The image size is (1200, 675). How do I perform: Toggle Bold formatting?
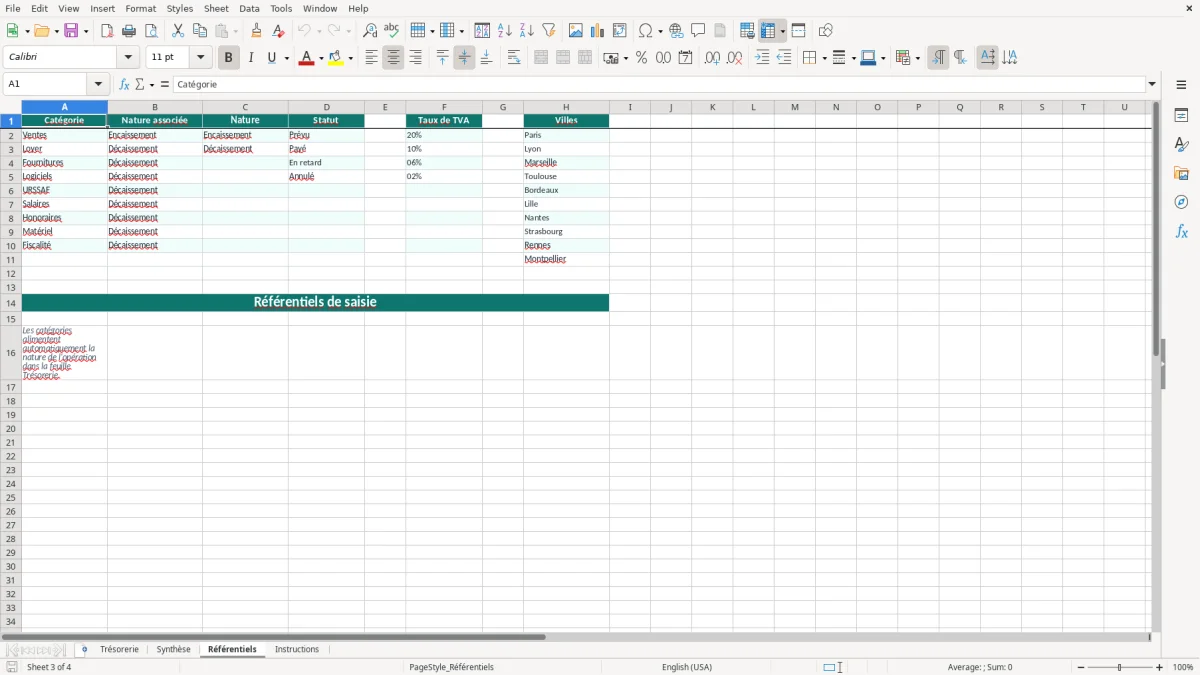(x=228, y=58)
